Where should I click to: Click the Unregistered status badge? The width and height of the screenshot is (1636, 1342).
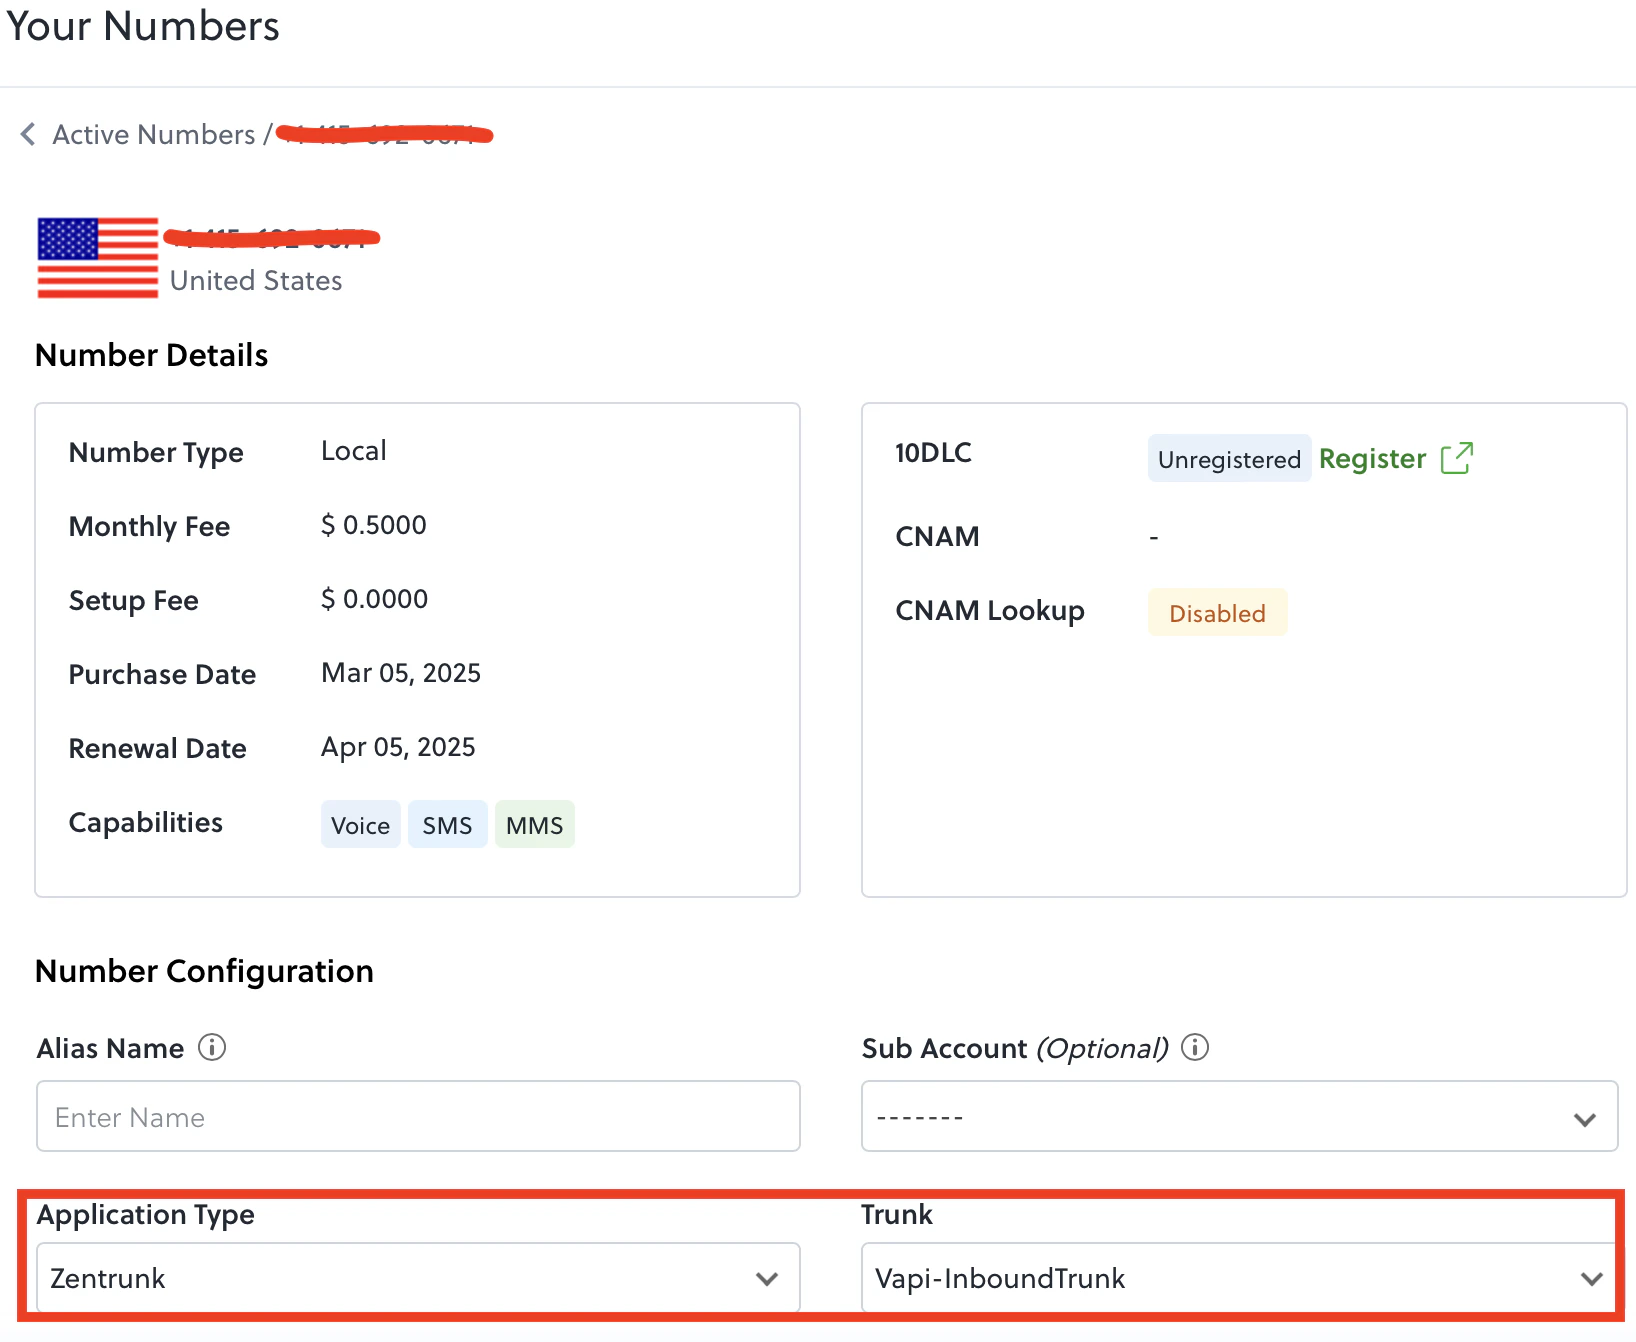pos(1229,458)
